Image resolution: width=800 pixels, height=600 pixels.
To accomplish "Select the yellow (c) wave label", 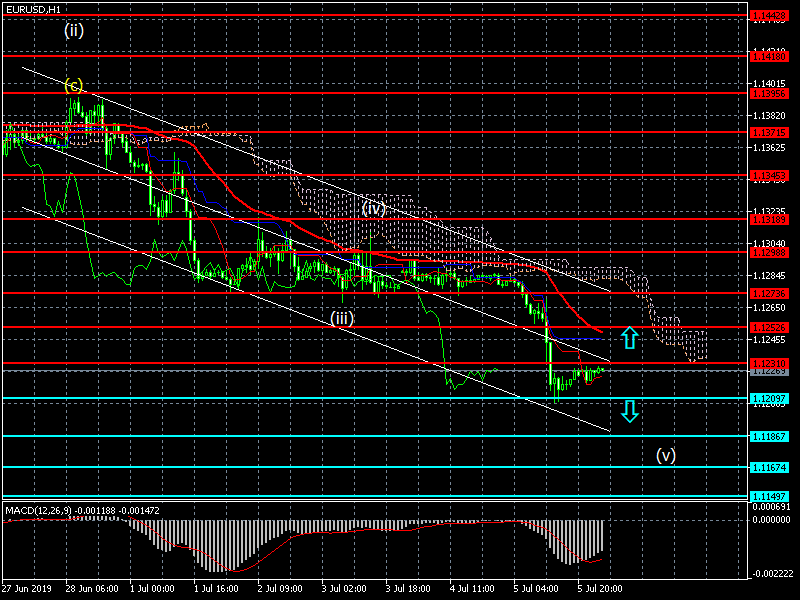I will pyautogui.click(x=73, y=86).
